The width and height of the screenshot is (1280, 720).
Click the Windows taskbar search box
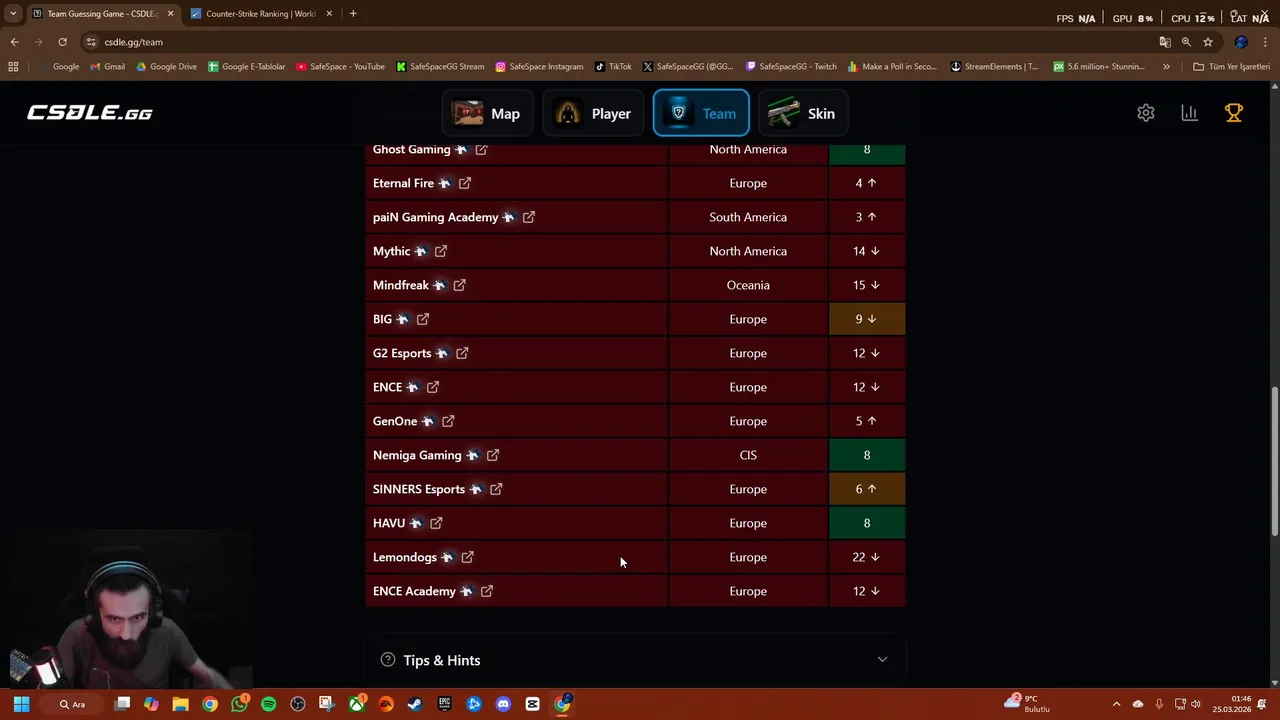(x=72, y=704)
